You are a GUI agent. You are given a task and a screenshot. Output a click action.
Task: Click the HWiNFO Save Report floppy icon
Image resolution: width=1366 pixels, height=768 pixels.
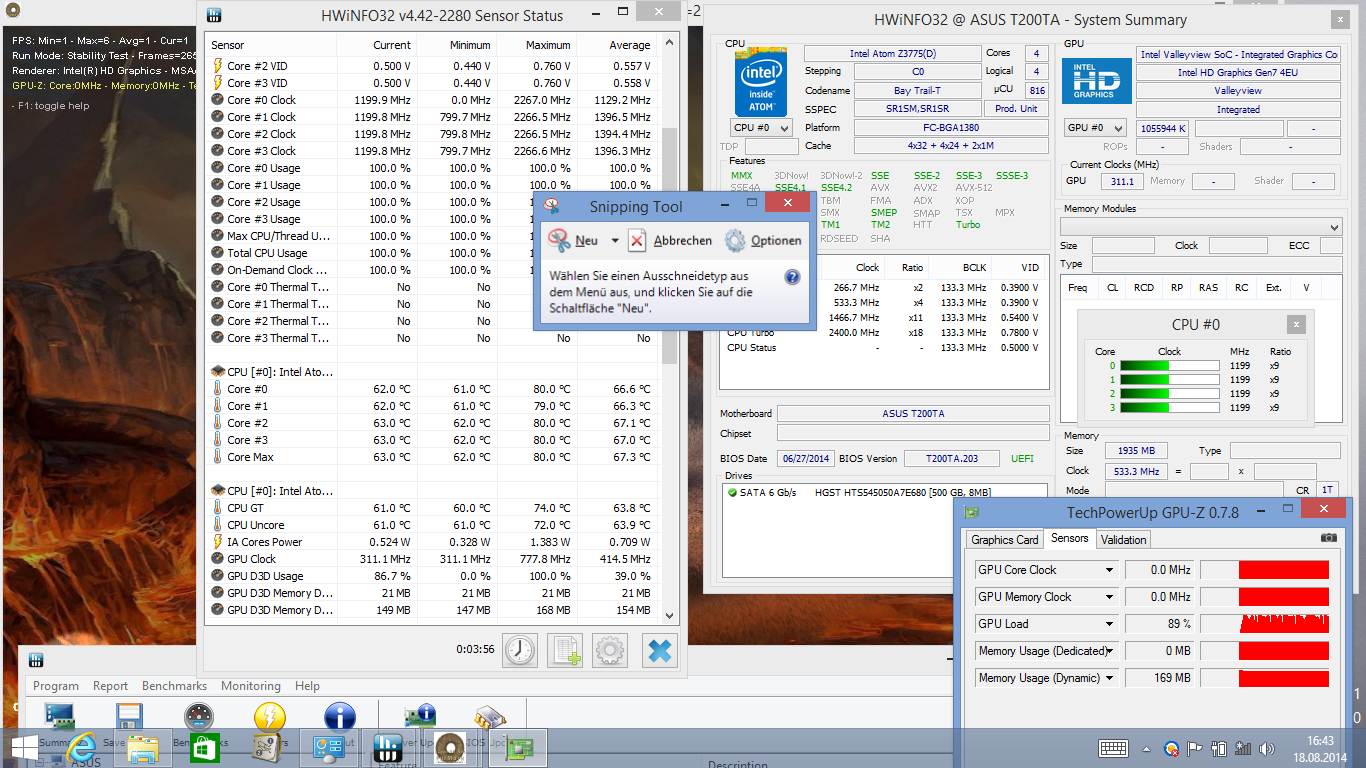129,716
